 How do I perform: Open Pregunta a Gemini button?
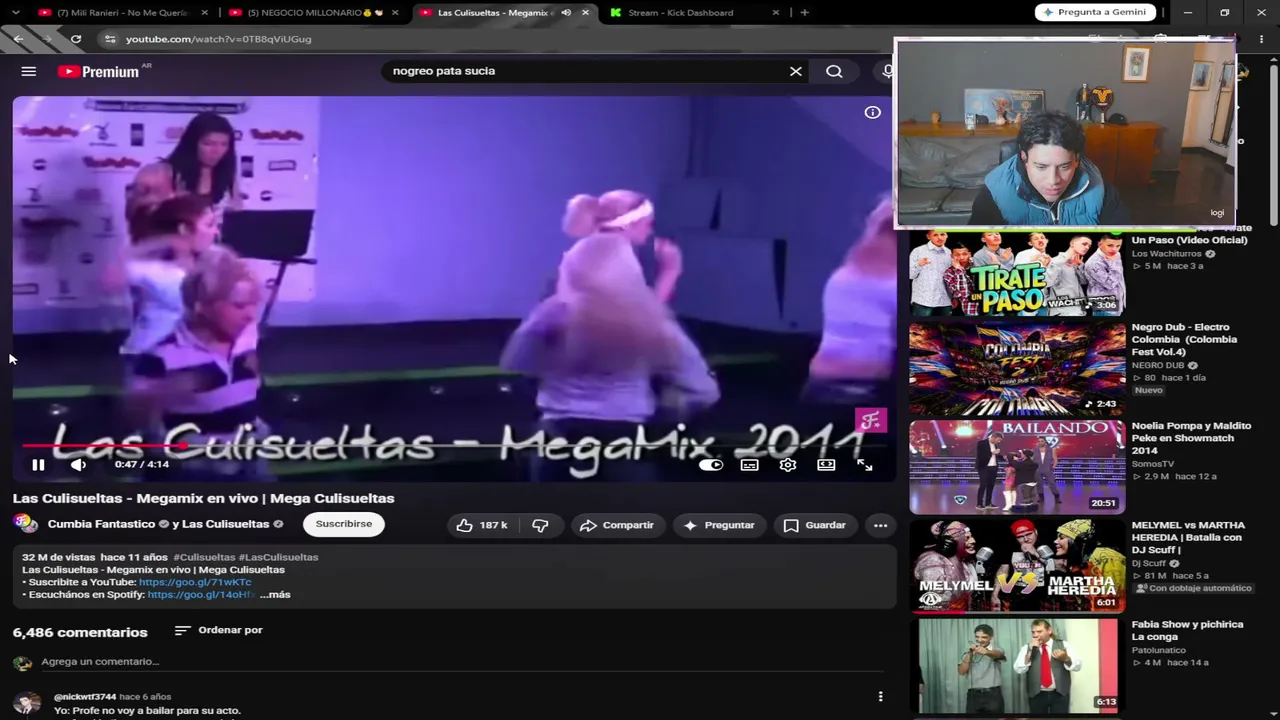coord(1095,12)
